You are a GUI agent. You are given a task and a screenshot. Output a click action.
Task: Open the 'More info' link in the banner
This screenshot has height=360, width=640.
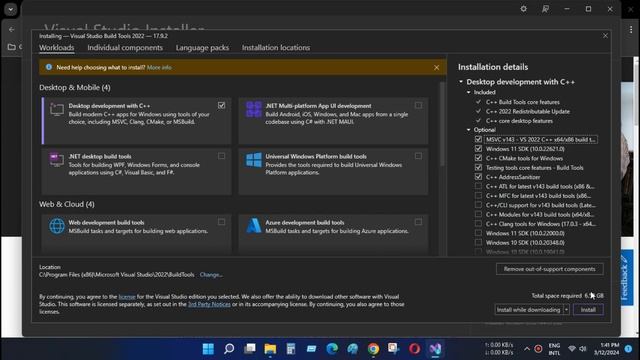tap(159, 67)
